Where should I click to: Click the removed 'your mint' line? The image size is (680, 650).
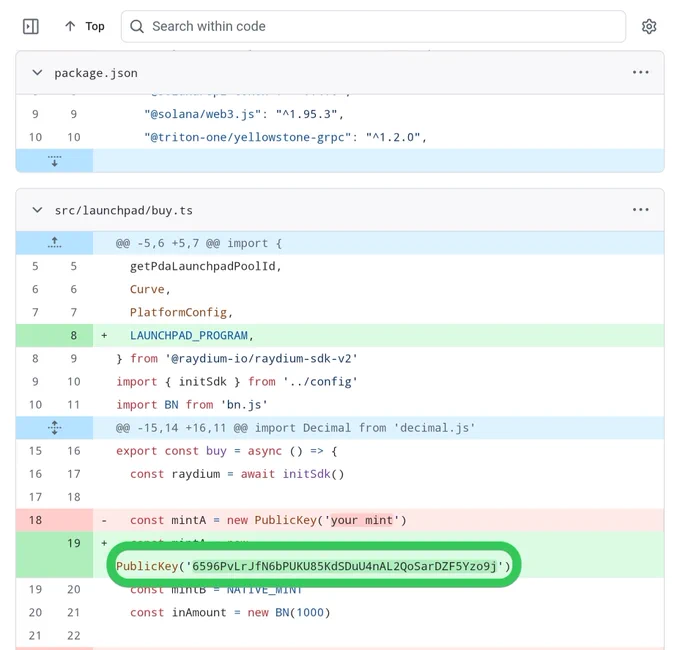tap(340, 520)
